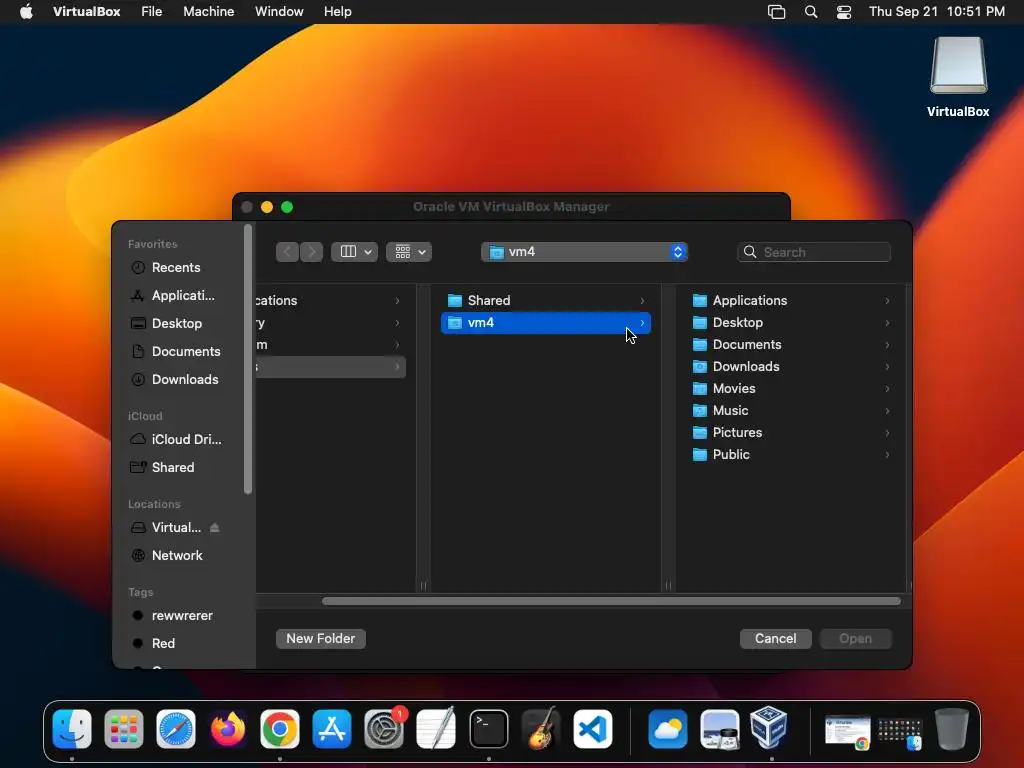Open the Window menu
Image resolution: width=1024 pixels, height=768 pixels.
click(279, 12)
